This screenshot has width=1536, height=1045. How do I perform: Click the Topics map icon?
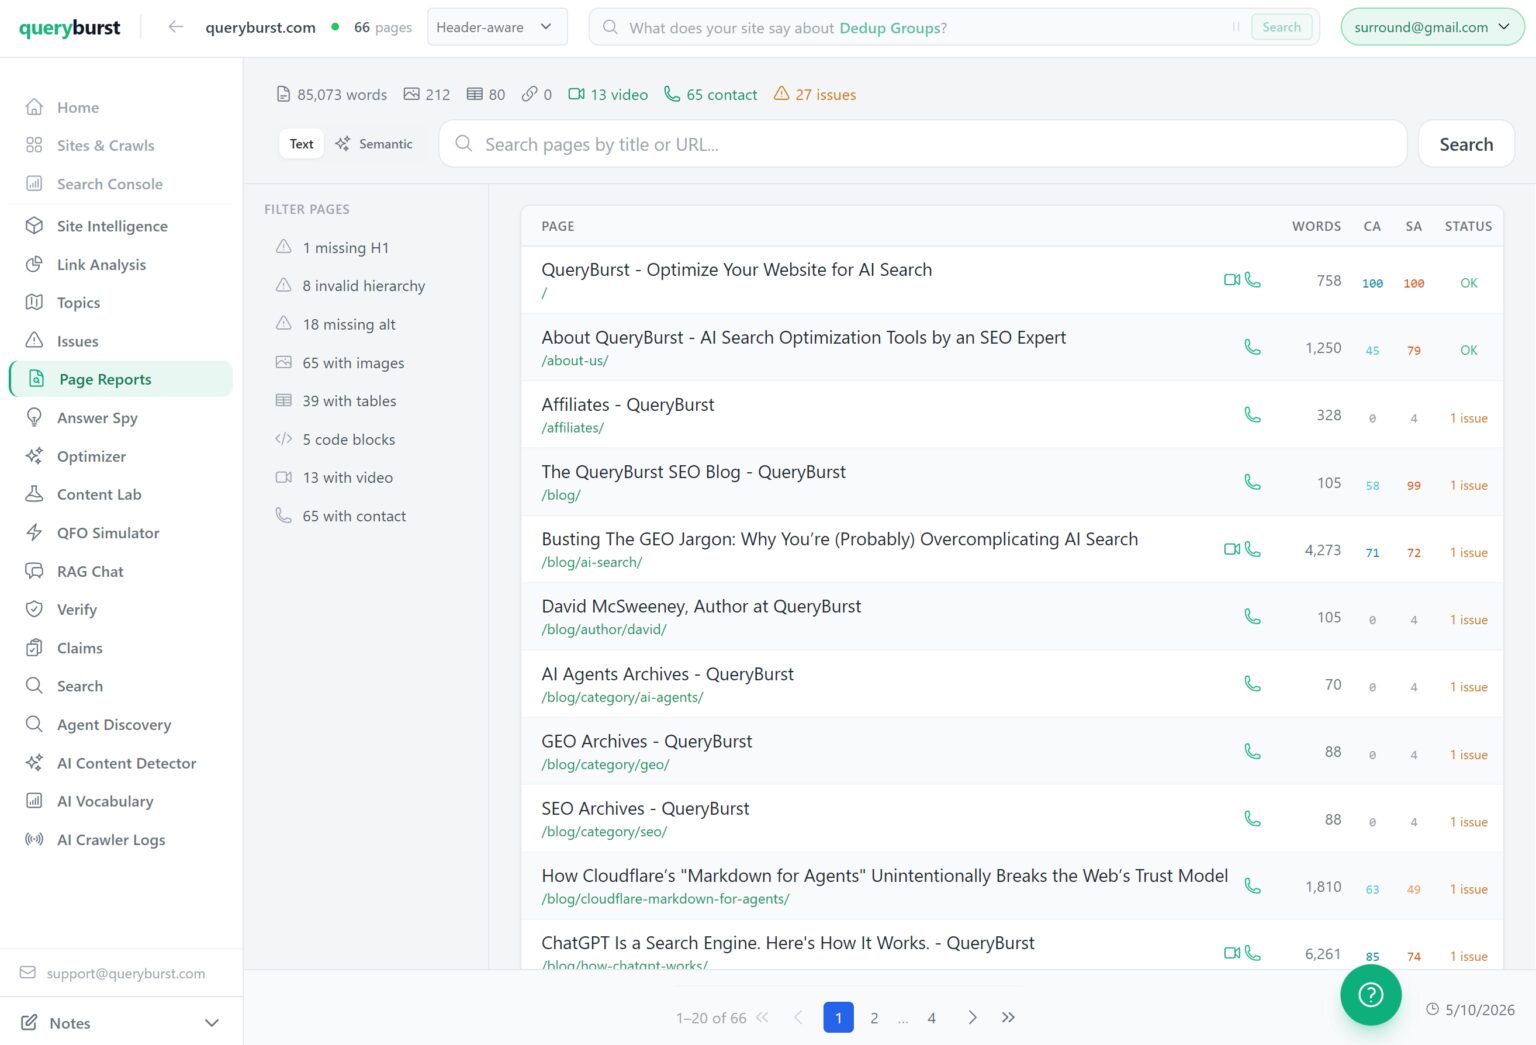pos(34,302)
